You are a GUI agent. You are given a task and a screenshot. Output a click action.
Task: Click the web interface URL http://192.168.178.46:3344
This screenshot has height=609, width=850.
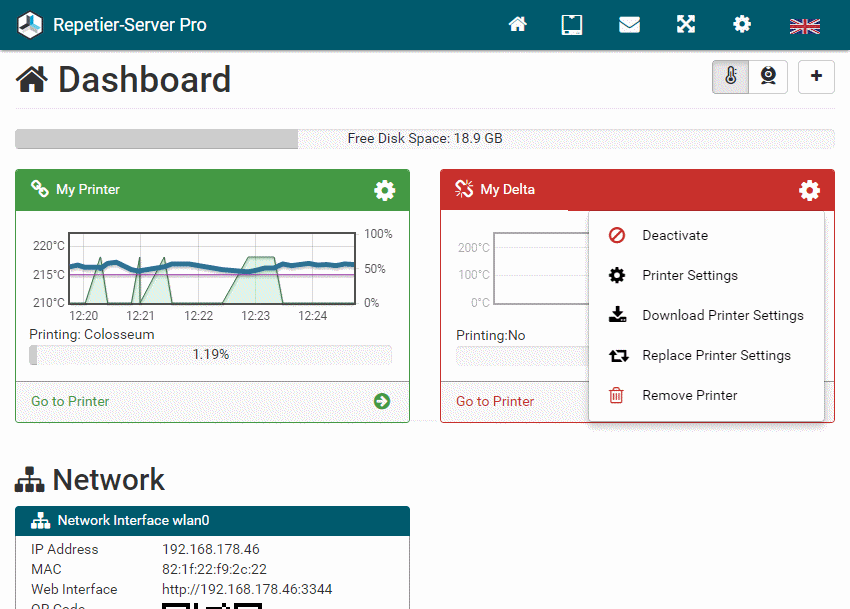point(247,589)
